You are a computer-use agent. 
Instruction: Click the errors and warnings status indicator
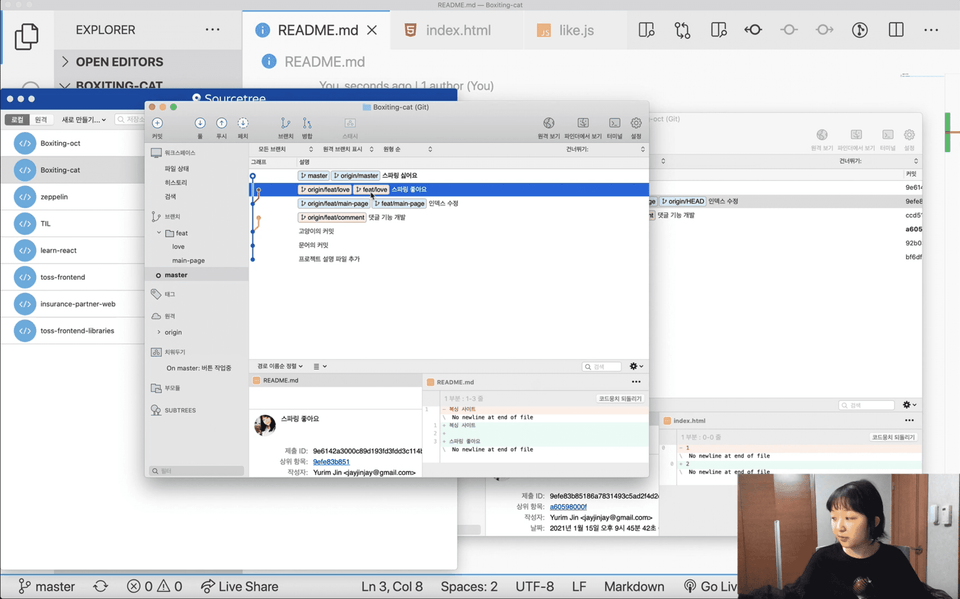tap(154, 586)
